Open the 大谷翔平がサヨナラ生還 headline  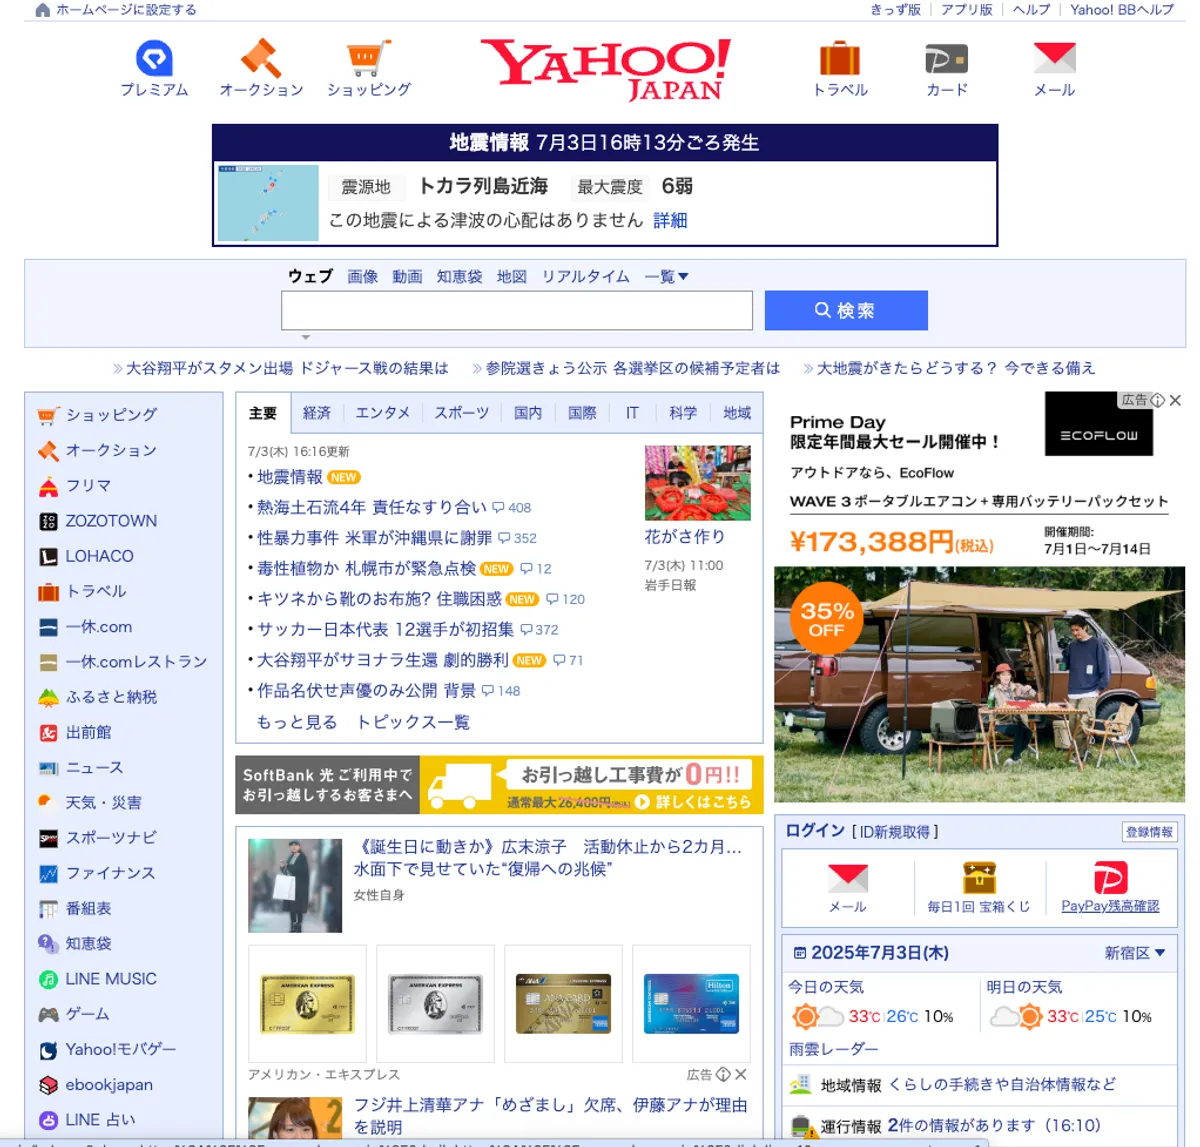click(383, 660)
